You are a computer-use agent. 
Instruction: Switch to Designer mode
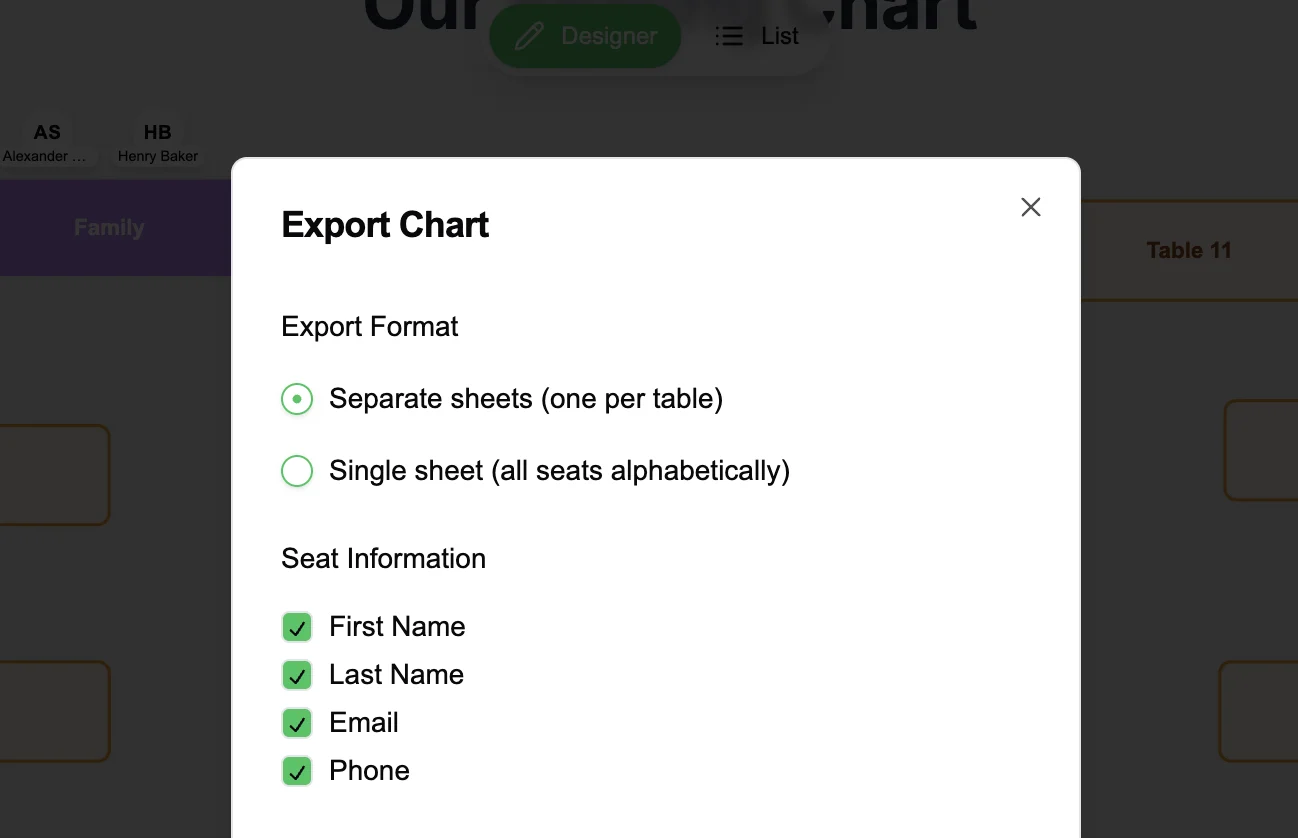pyautogui.click(x=585, y=36)
